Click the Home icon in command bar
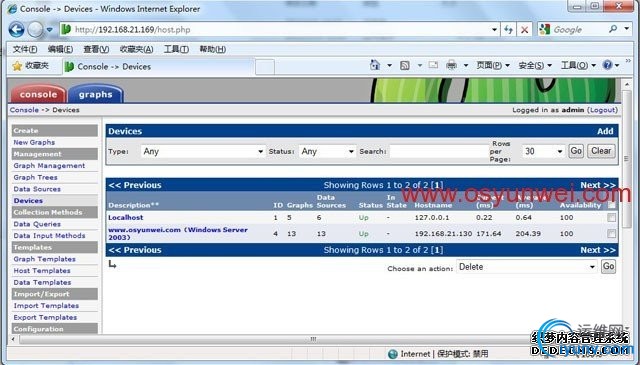This screenshot has height=365, width=640. pos(375,65)
